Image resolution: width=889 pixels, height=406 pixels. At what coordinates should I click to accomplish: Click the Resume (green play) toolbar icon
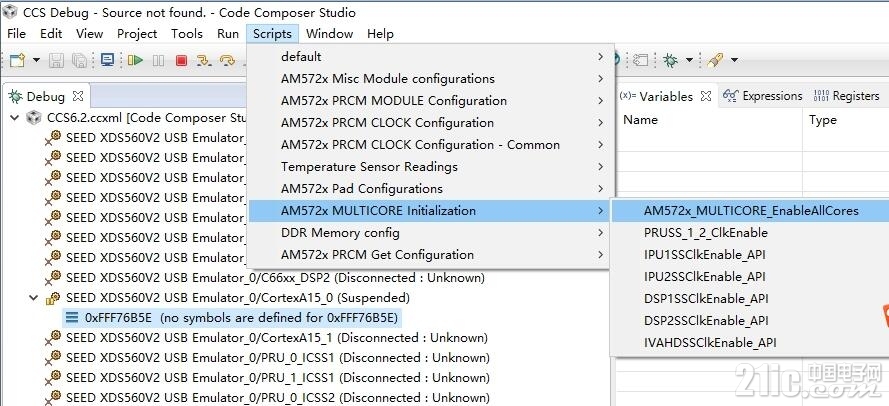tap(135, 60)
